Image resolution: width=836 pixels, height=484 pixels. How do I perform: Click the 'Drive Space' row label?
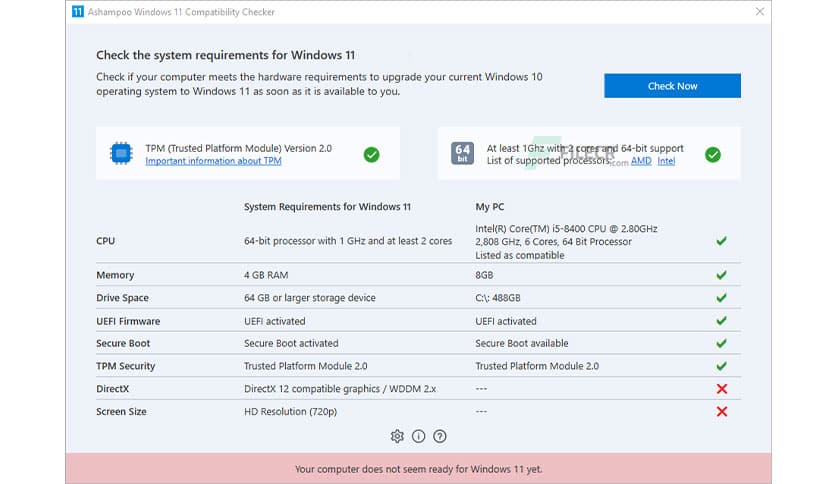pyautogui.click(x=123, y=298)
